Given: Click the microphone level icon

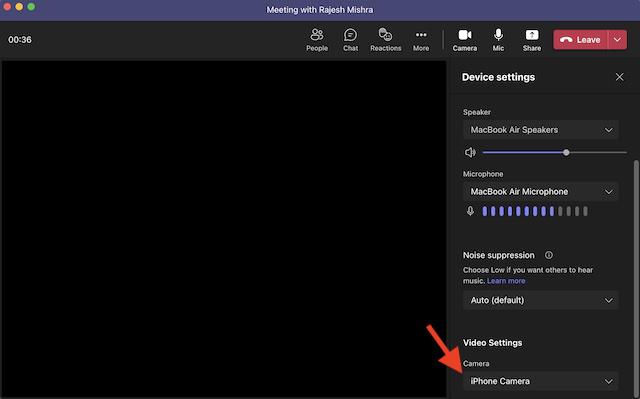Looking at the screenshot, I should pyautogui.click(x=470, y=211).
